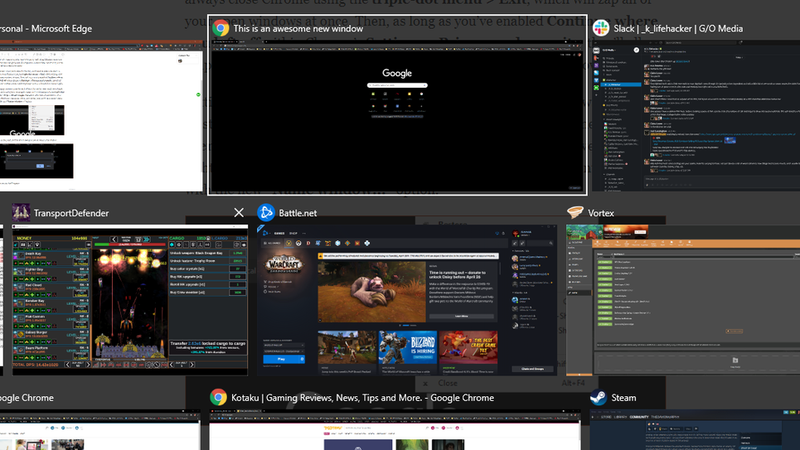Screen dimensions: 800x450
Task: Select the Slack app icon
Action: point(601,28)
